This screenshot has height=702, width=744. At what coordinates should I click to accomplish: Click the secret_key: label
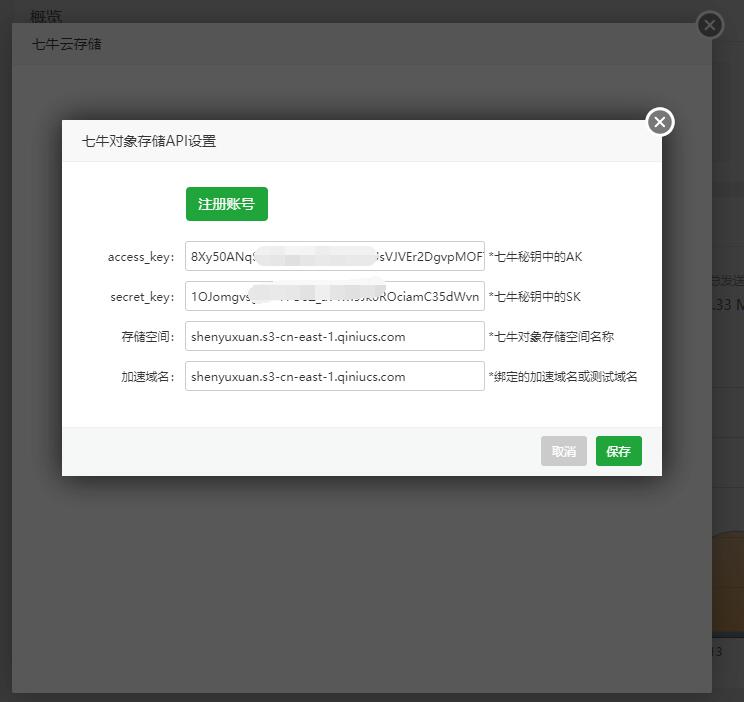click(142, 297)
